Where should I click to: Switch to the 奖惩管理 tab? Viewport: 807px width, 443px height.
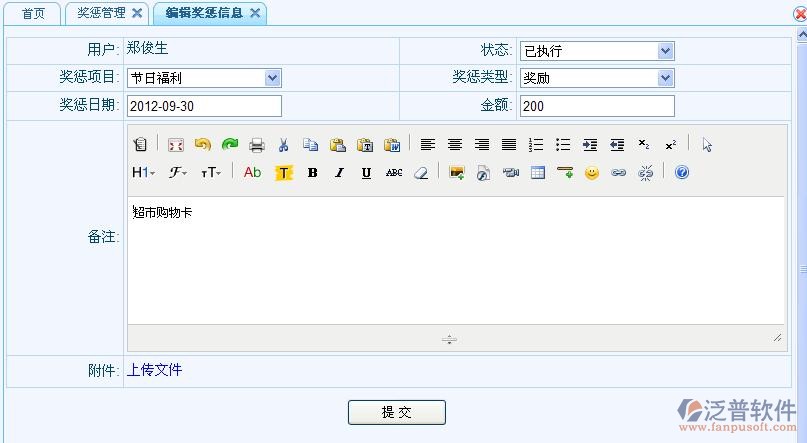[102, 13]
